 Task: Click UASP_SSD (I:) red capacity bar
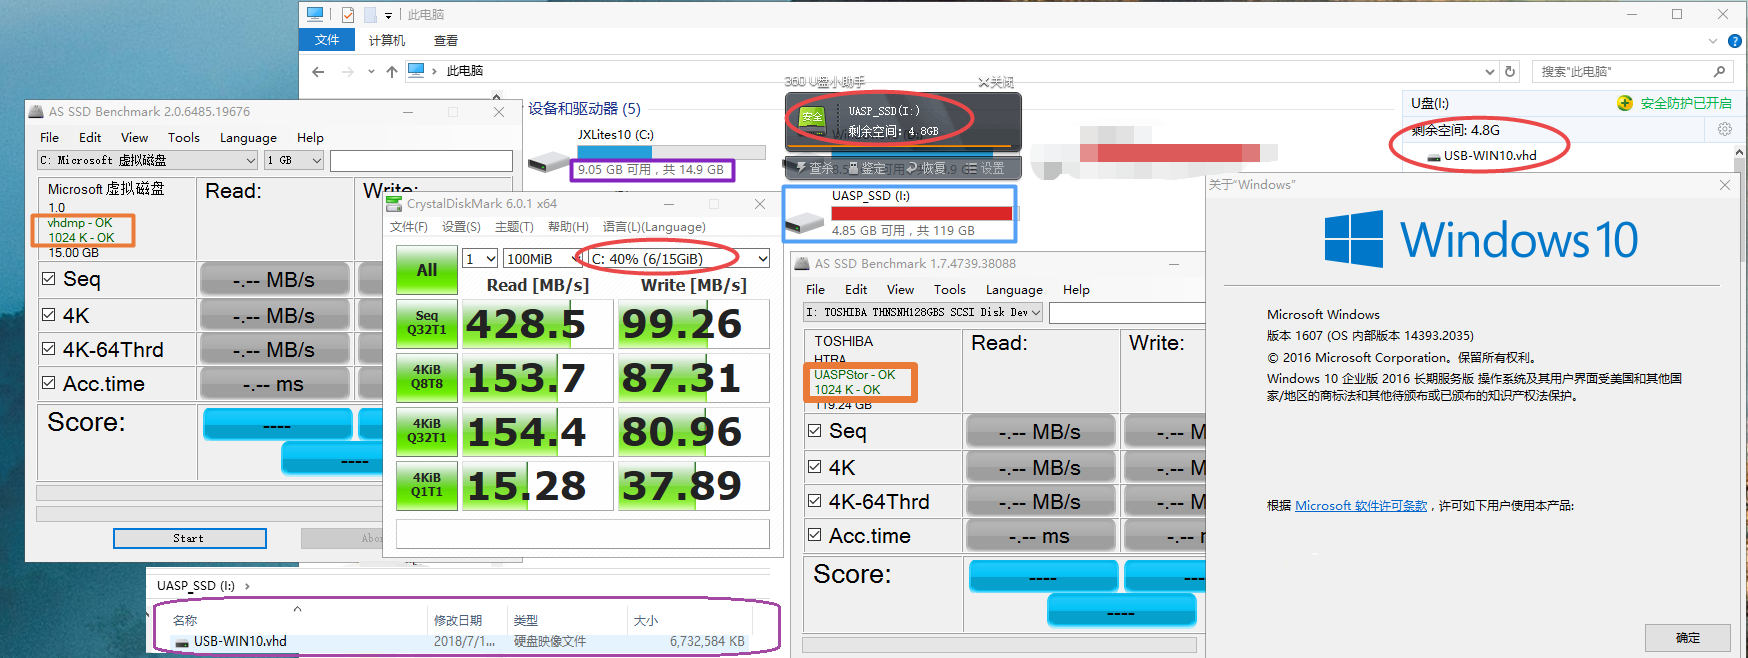tap(922, 213)
